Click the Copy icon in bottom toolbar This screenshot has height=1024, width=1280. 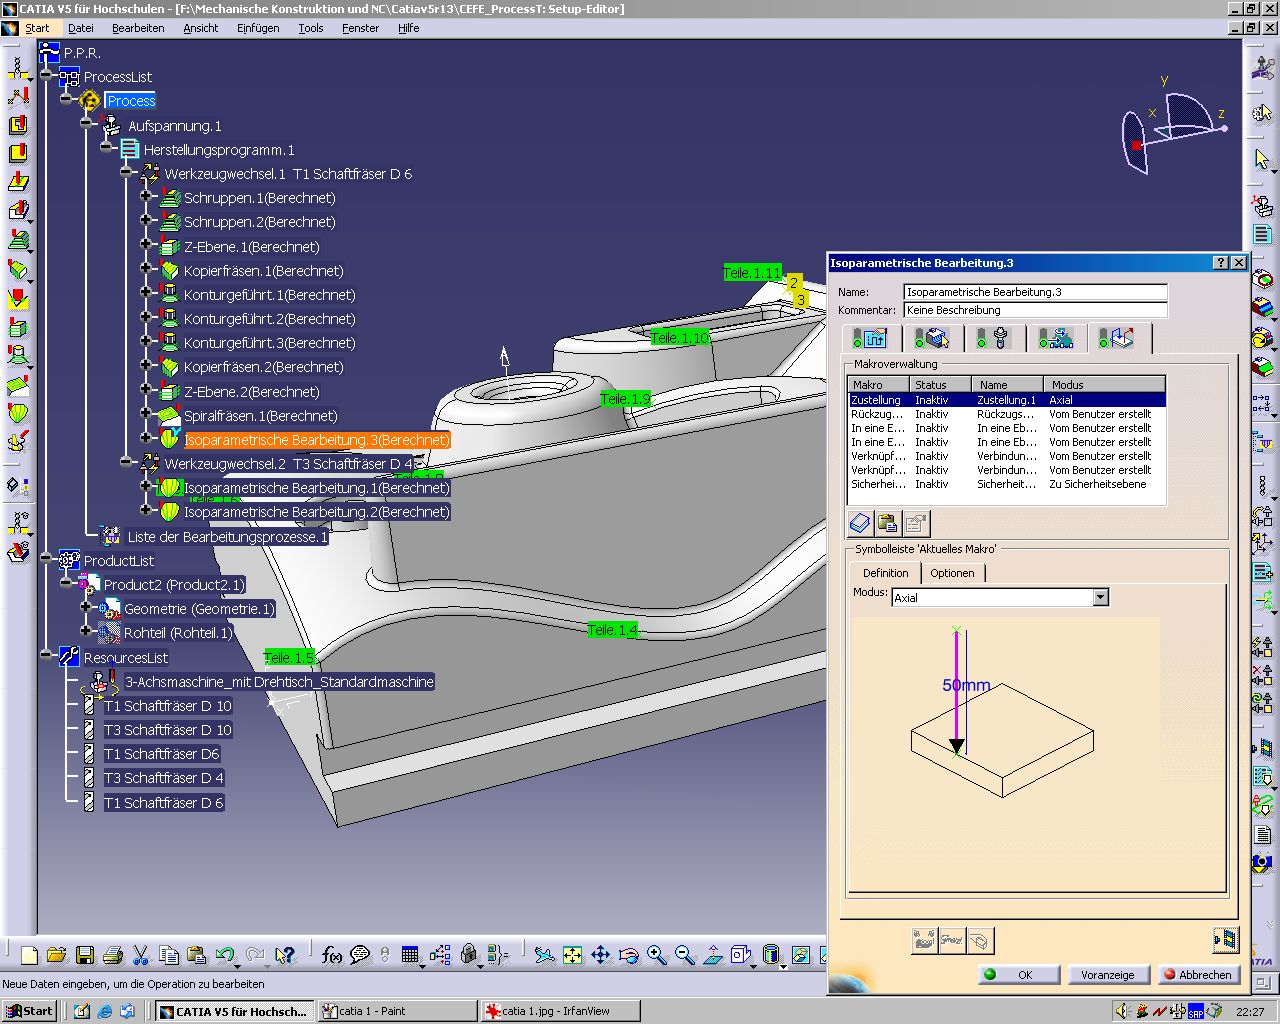coord(169,955)
